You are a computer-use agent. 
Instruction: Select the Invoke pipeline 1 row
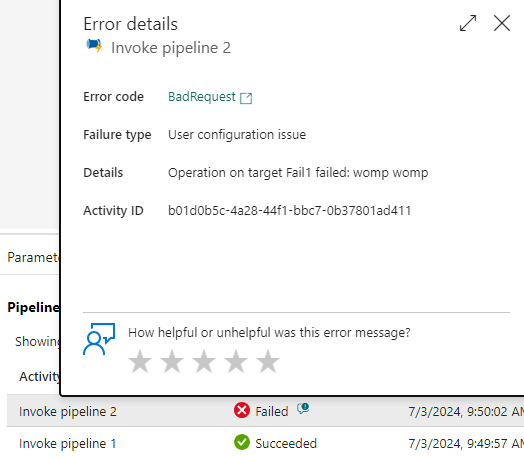tap(265, 442)
